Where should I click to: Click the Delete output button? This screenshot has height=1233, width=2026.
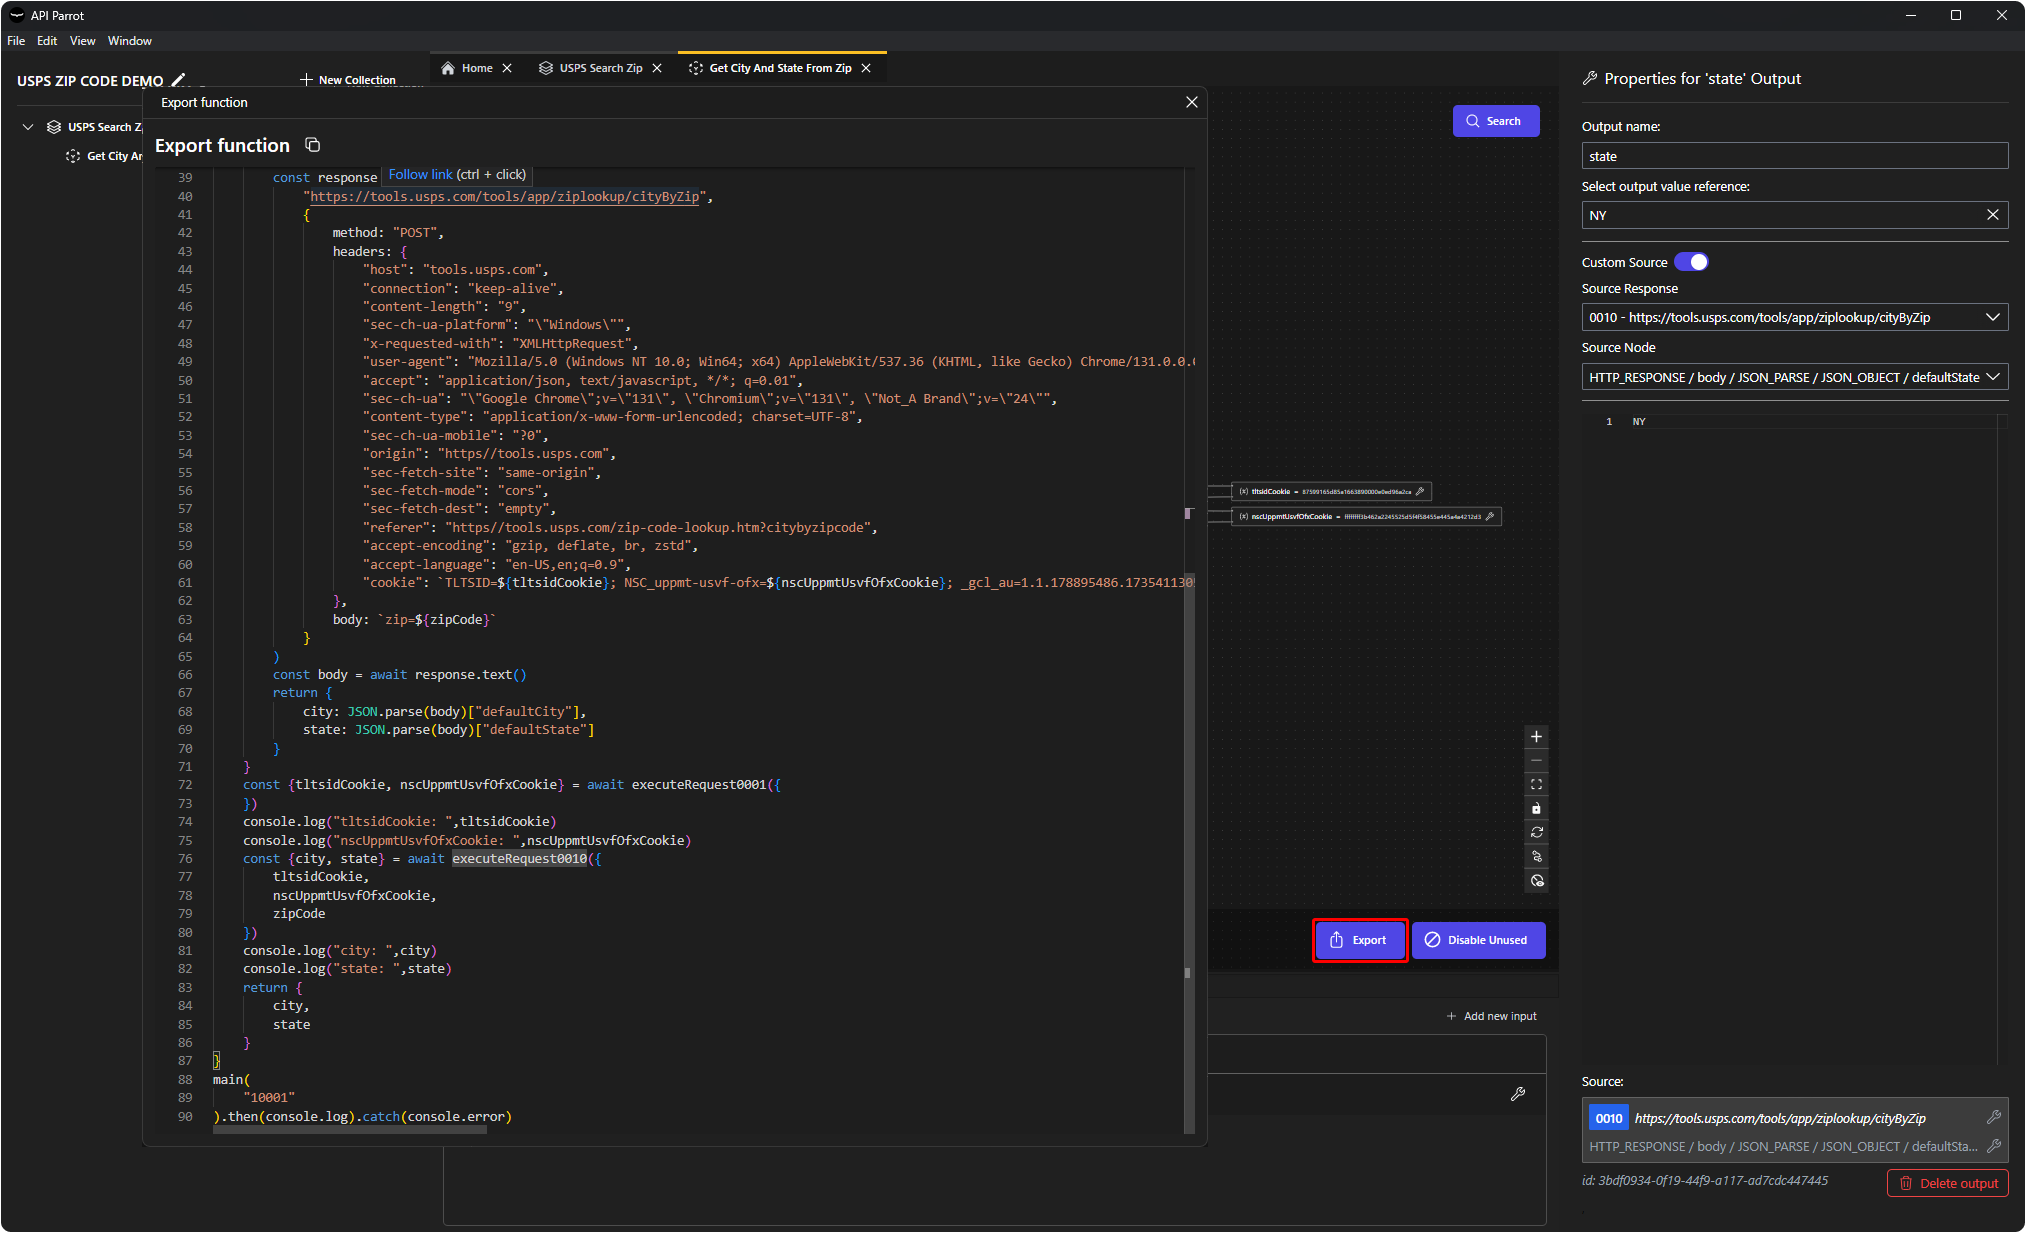coord(1948,1183)
